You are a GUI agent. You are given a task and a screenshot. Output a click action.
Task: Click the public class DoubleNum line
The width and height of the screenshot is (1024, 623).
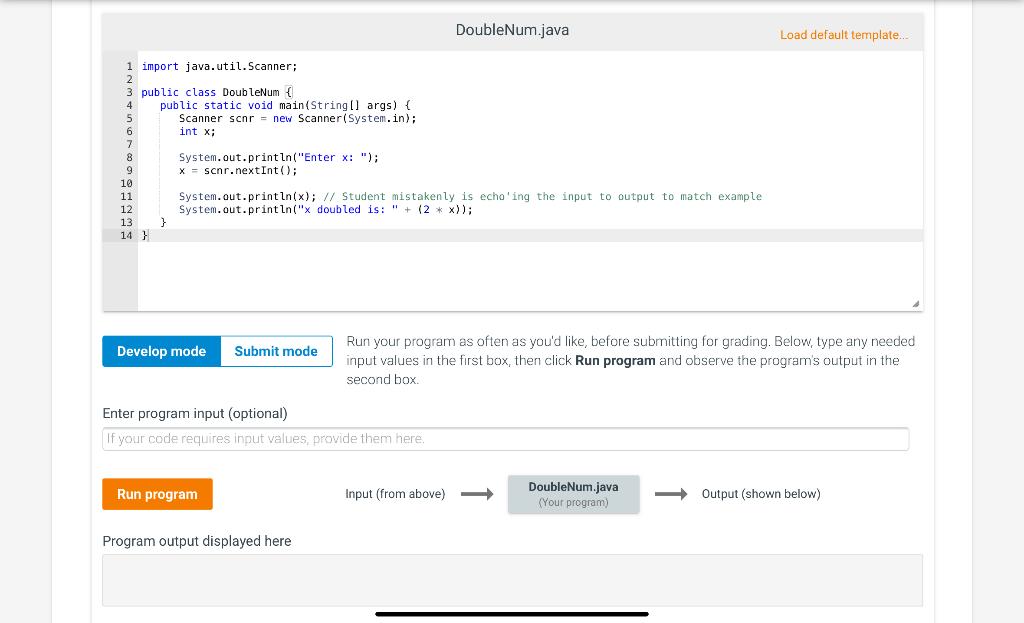(217, 92)
